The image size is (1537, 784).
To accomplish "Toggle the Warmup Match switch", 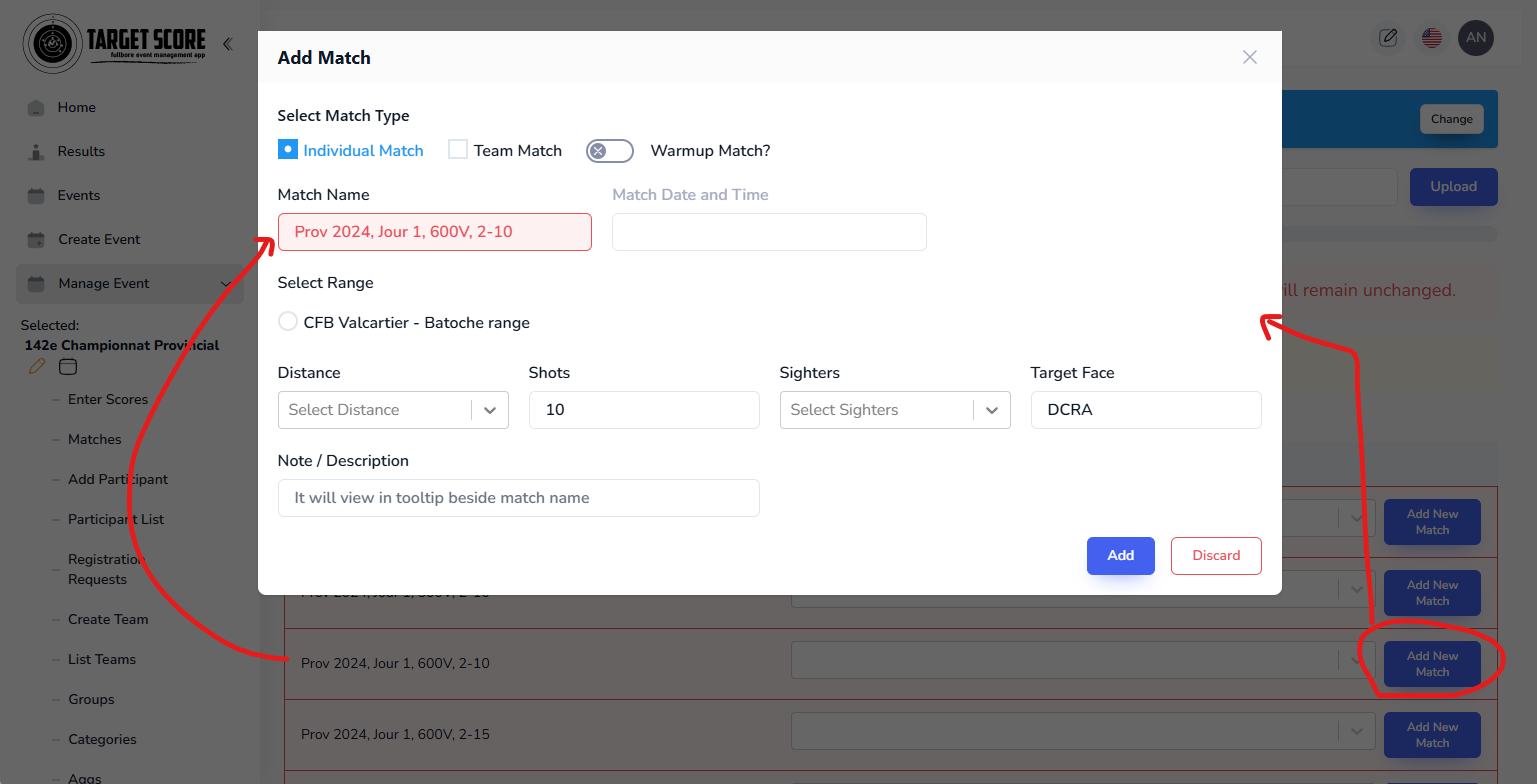I will pyautogui.click(x=610, y=151).
